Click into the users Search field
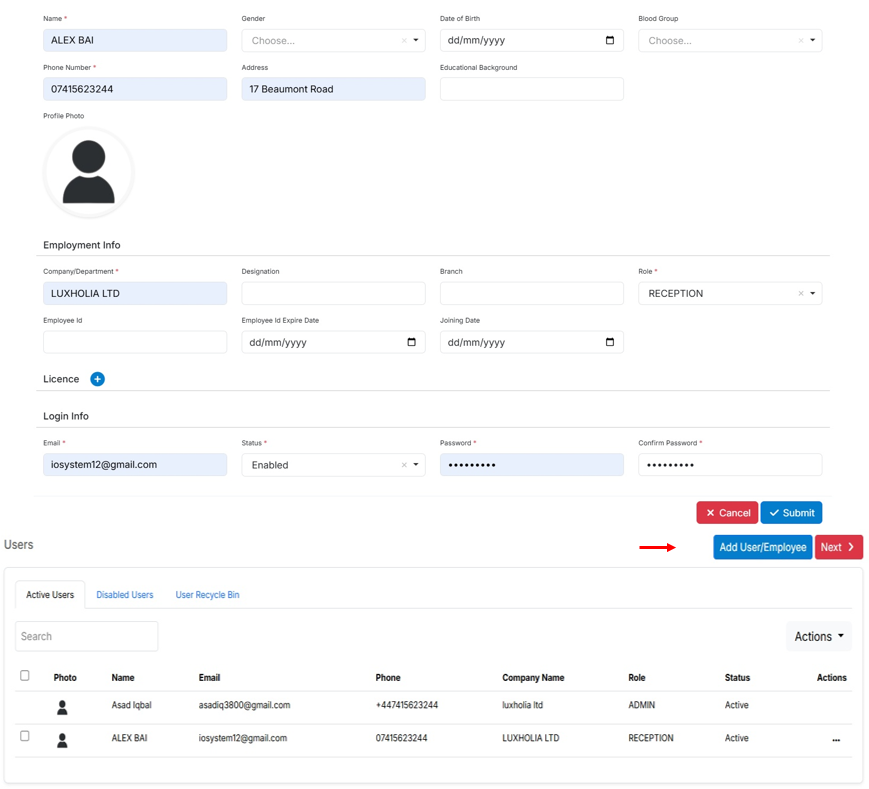 coord(86,636)
